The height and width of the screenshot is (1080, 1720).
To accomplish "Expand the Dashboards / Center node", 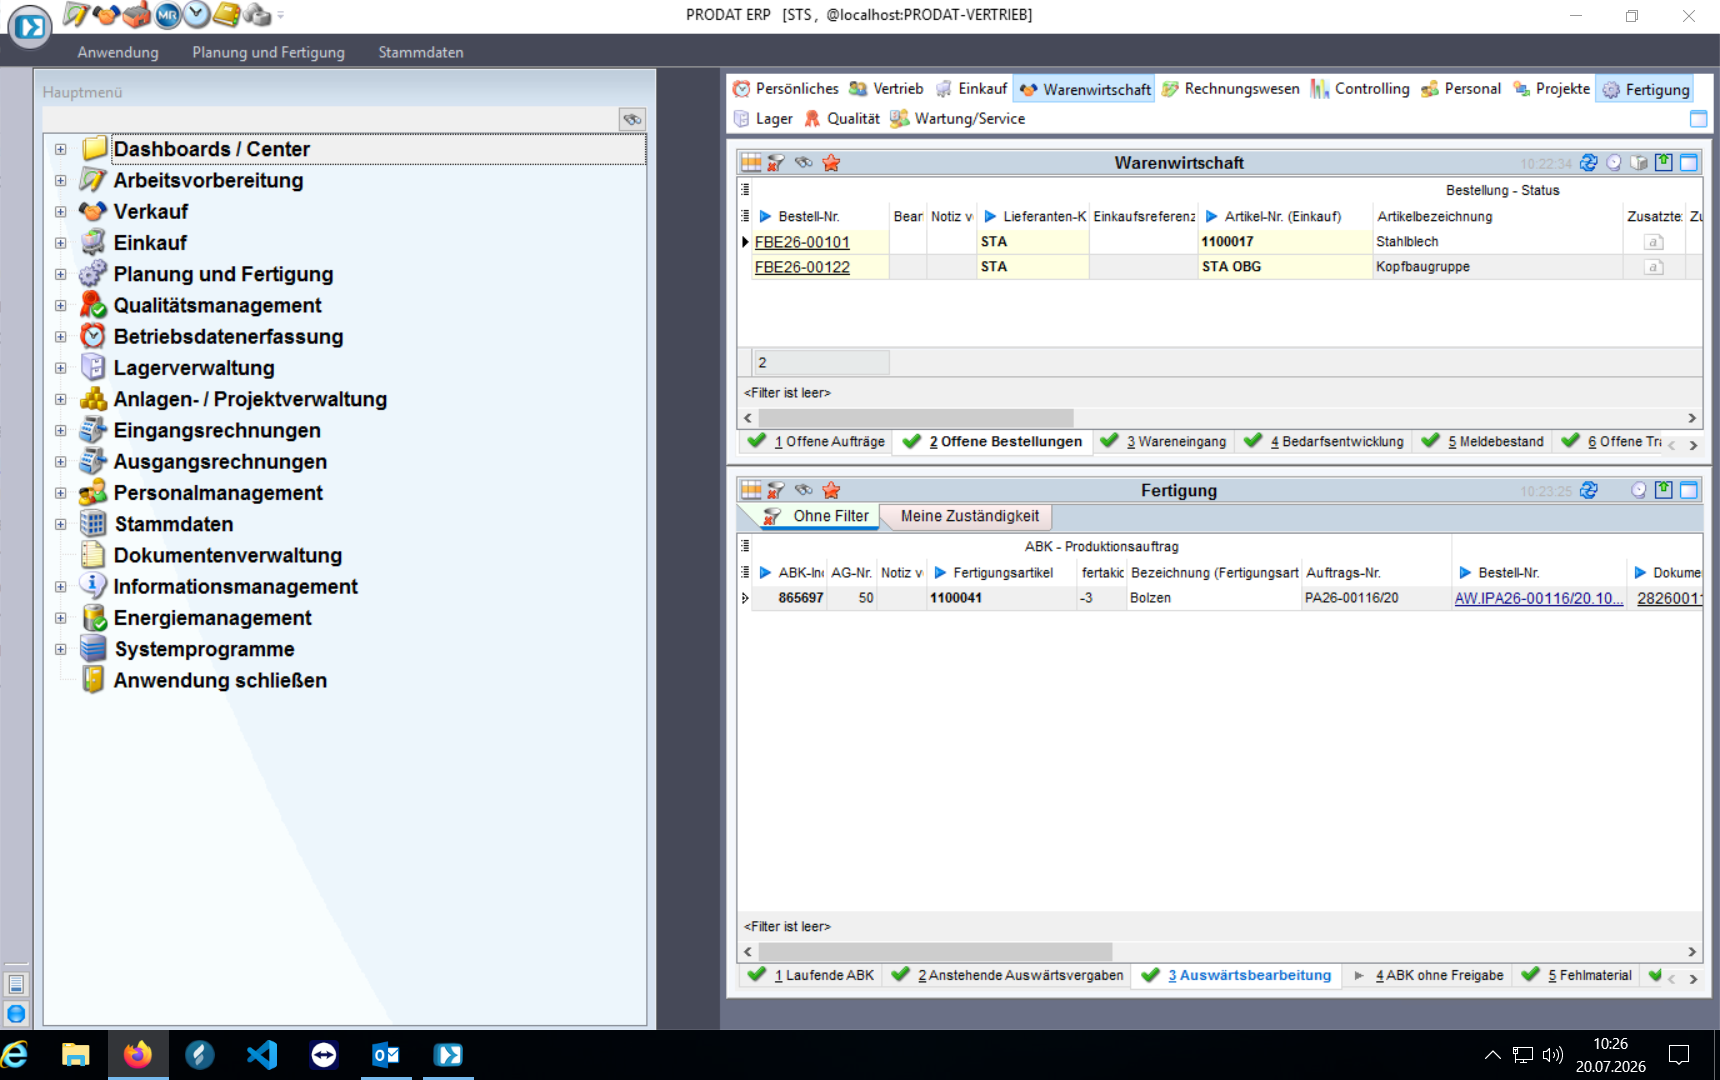I will pyautogui.click(x=61, y=149).
